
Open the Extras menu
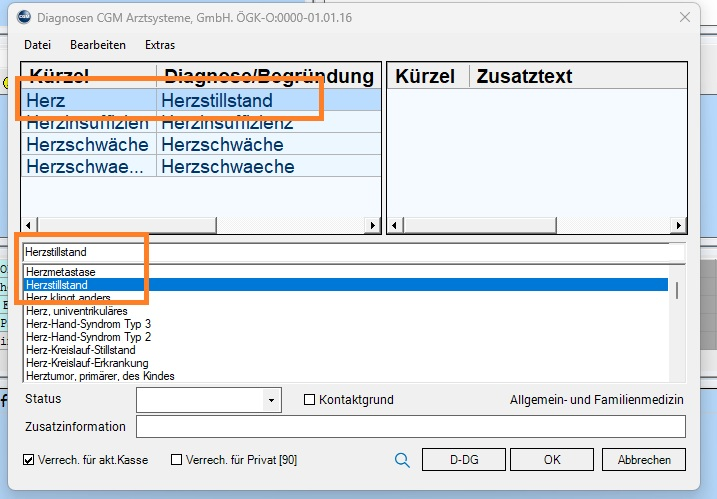click(x=159, y=45)
